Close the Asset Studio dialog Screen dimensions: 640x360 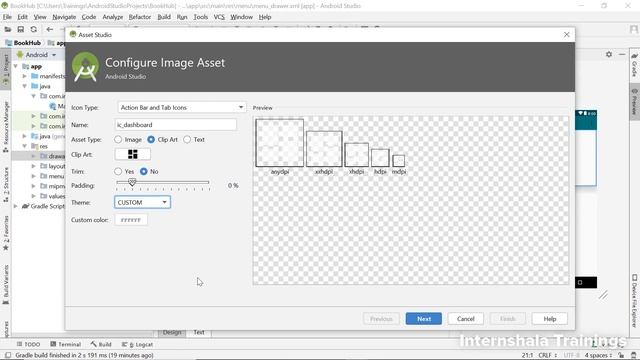point(567,35)
